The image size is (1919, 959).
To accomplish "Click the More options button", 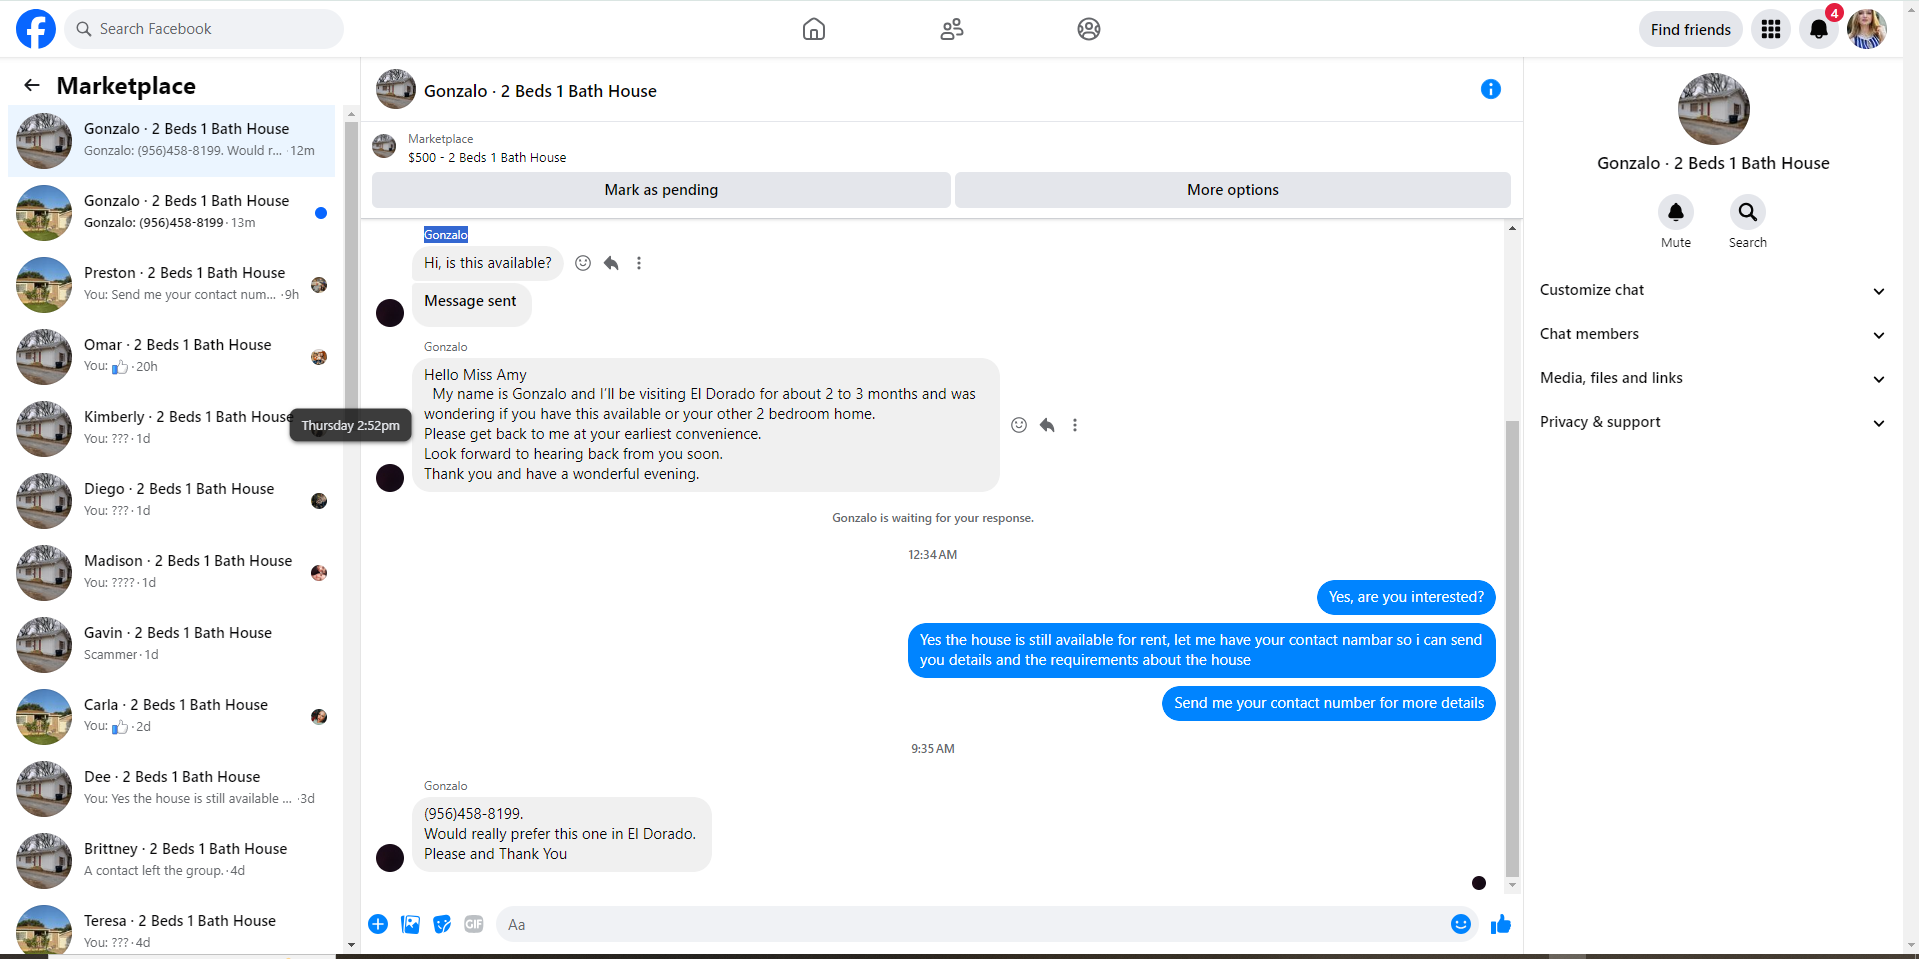I will pyautogui.click(x=1233, y=190).
